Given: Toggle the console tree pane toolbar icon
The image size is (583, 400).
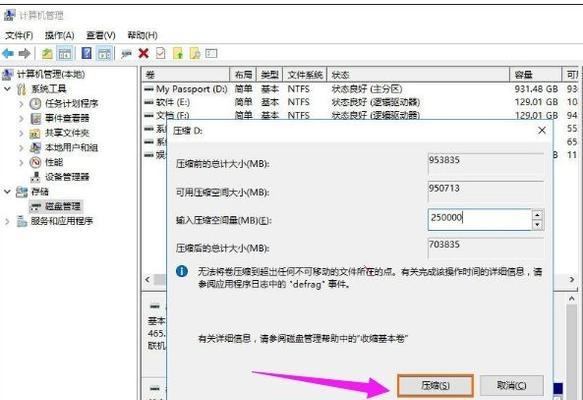Looking at the screenshot, I should pos(64,54).
